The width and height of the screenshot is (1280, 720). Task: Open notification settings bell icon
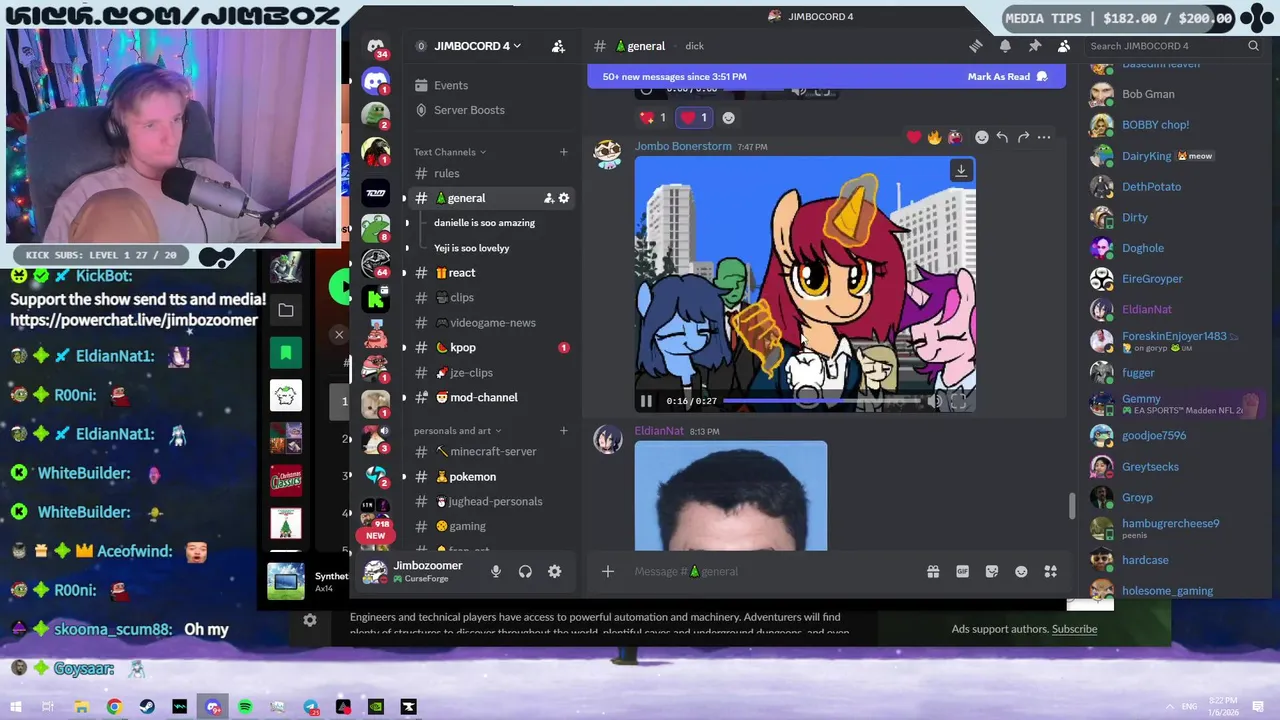pos(1005,46)
